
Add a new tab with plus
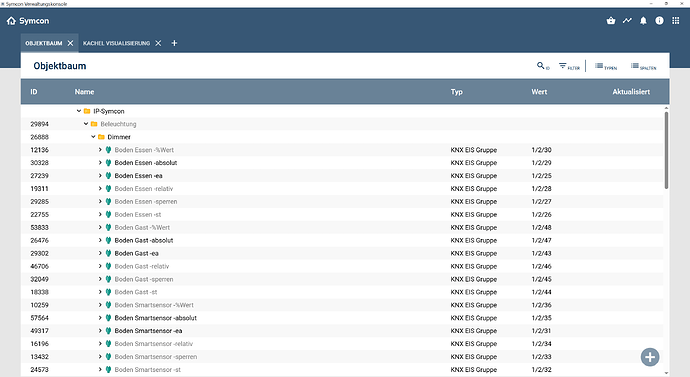pyautogui.click(x=174, y=43)
